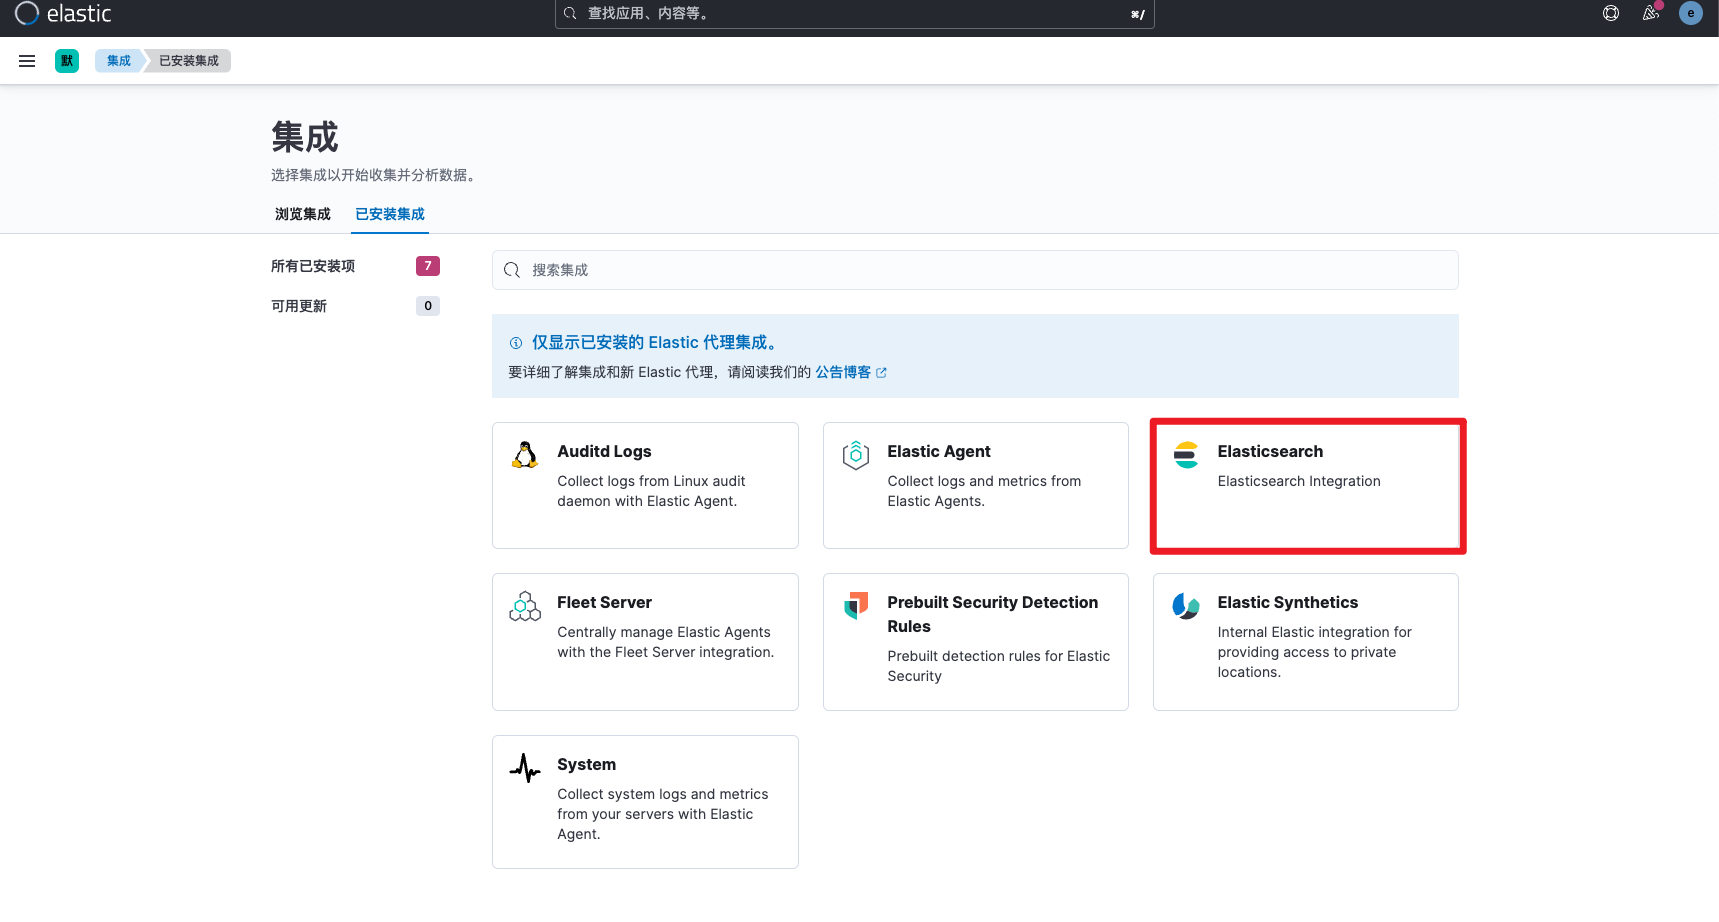Screen dimensions: 1719x922
Task: Click the Auditd Logs description text
Action: 651,491
